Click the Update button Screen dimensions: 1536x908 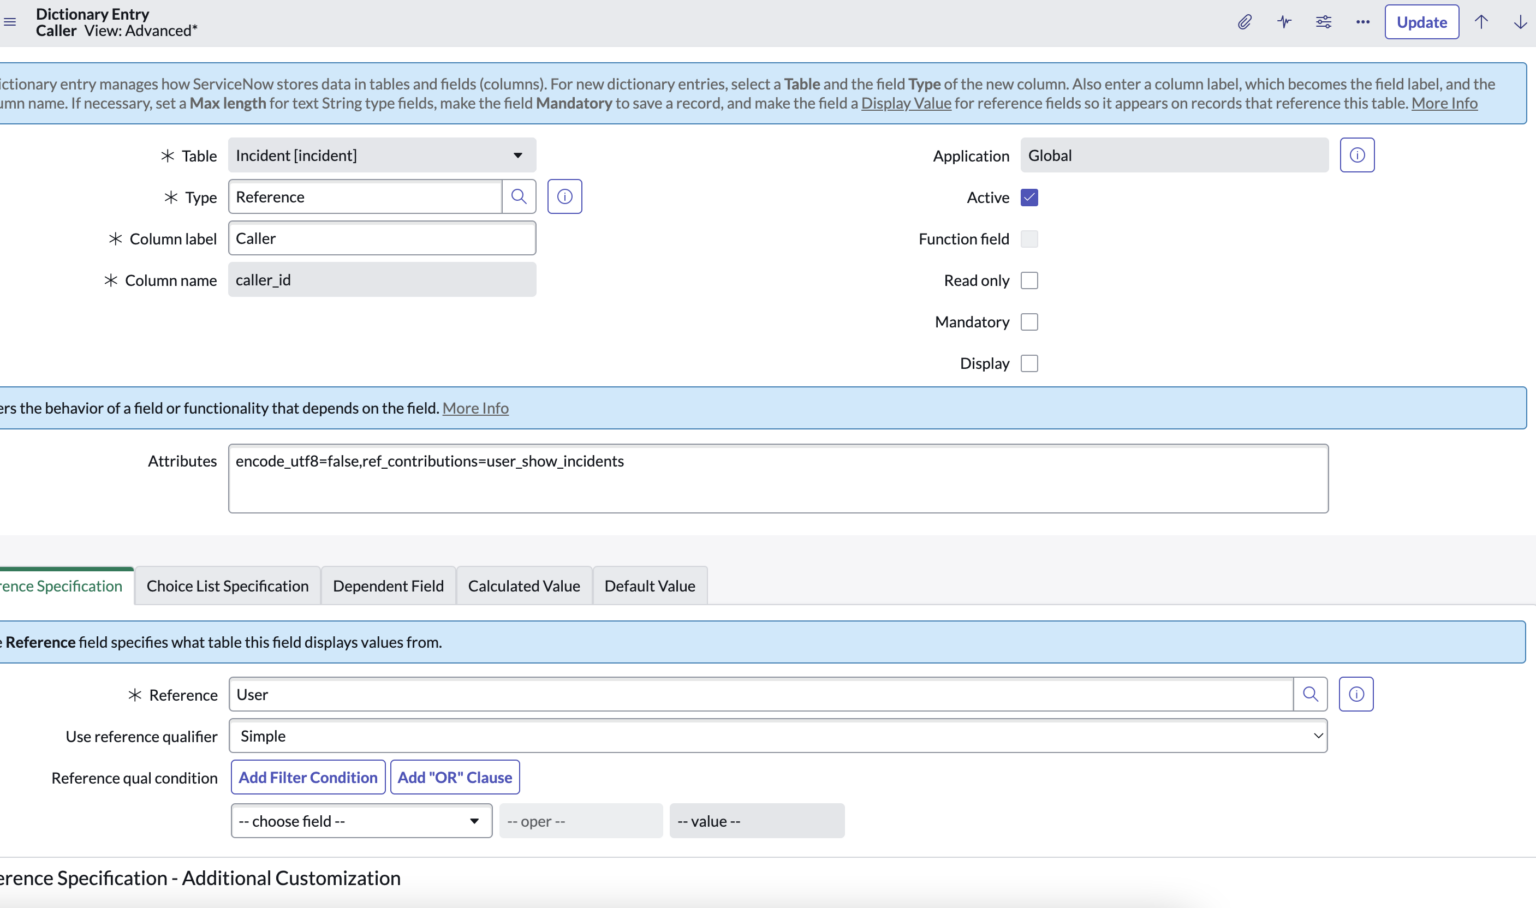pyautogui.click(x=1421, y=21)
